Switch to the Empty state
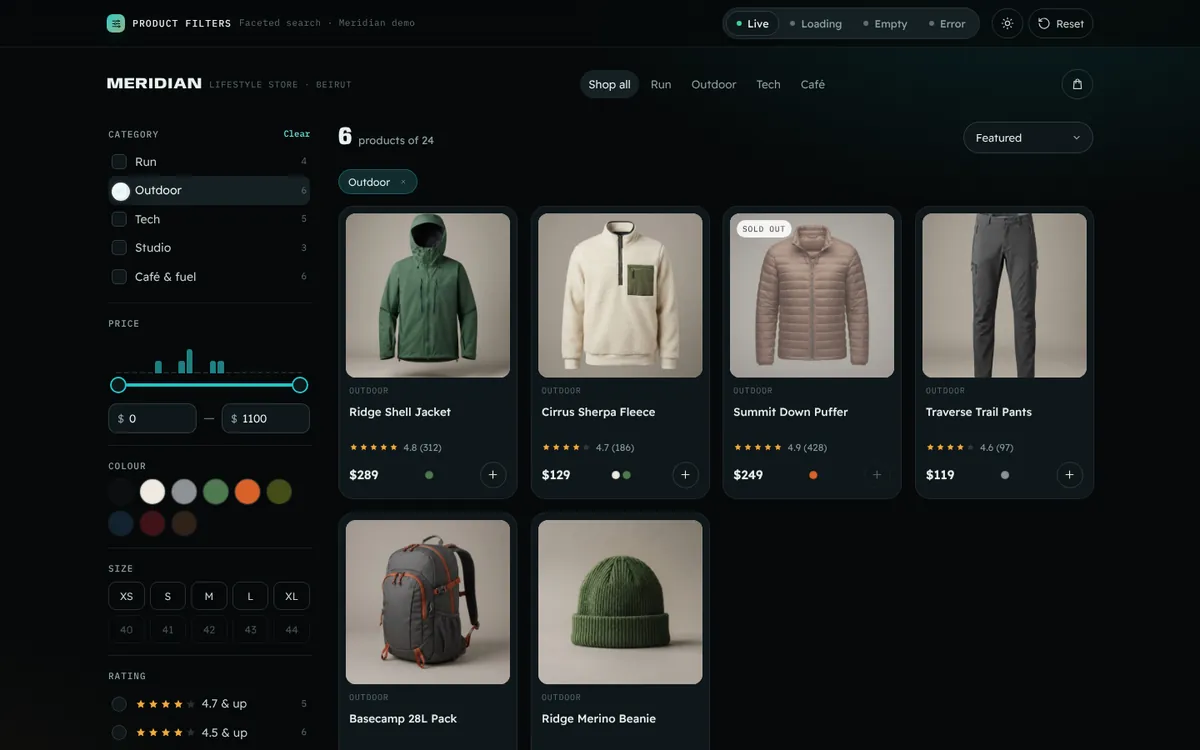This screenshot has width=1200, height=750. [885, 24]
